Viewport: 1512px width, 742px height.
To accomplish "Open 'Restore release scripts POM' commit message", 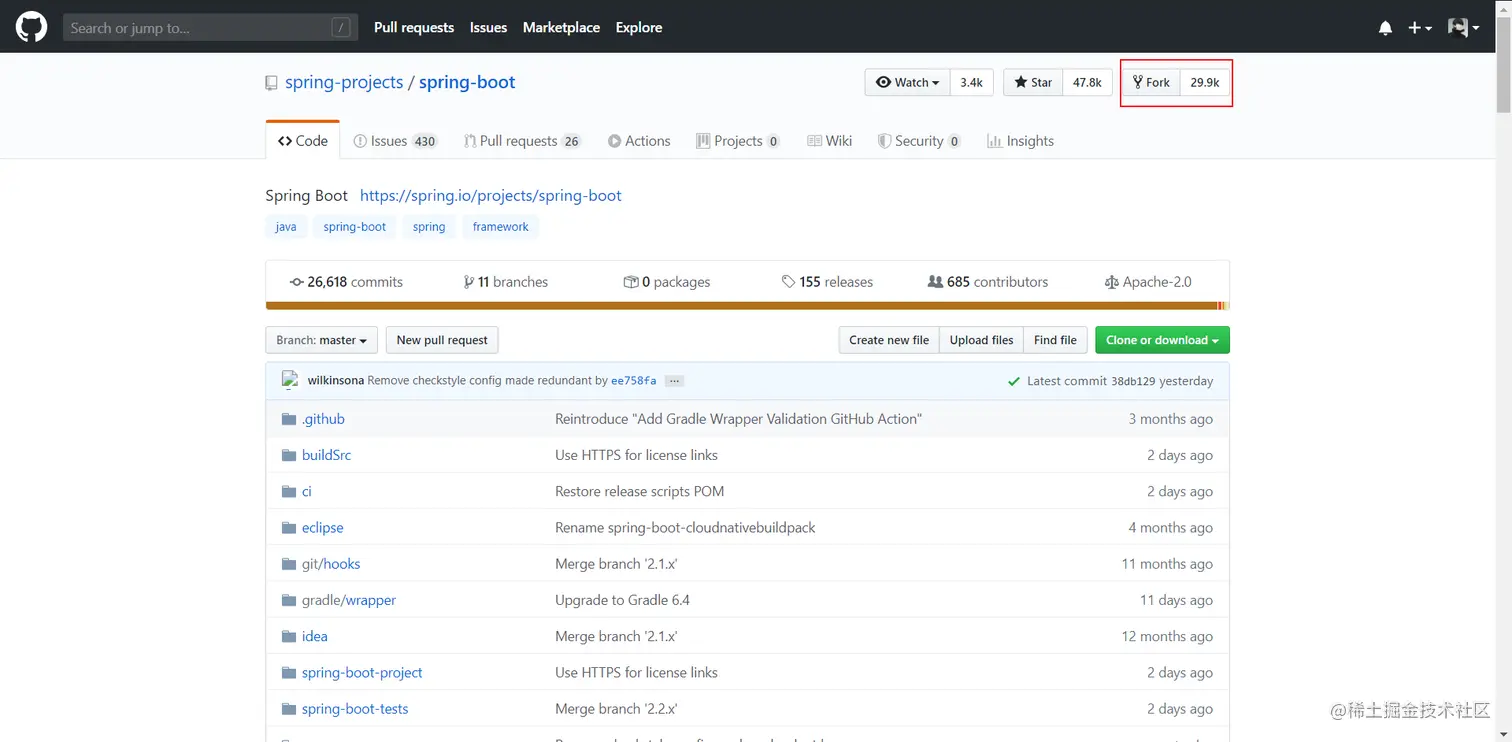I will 639,491.
